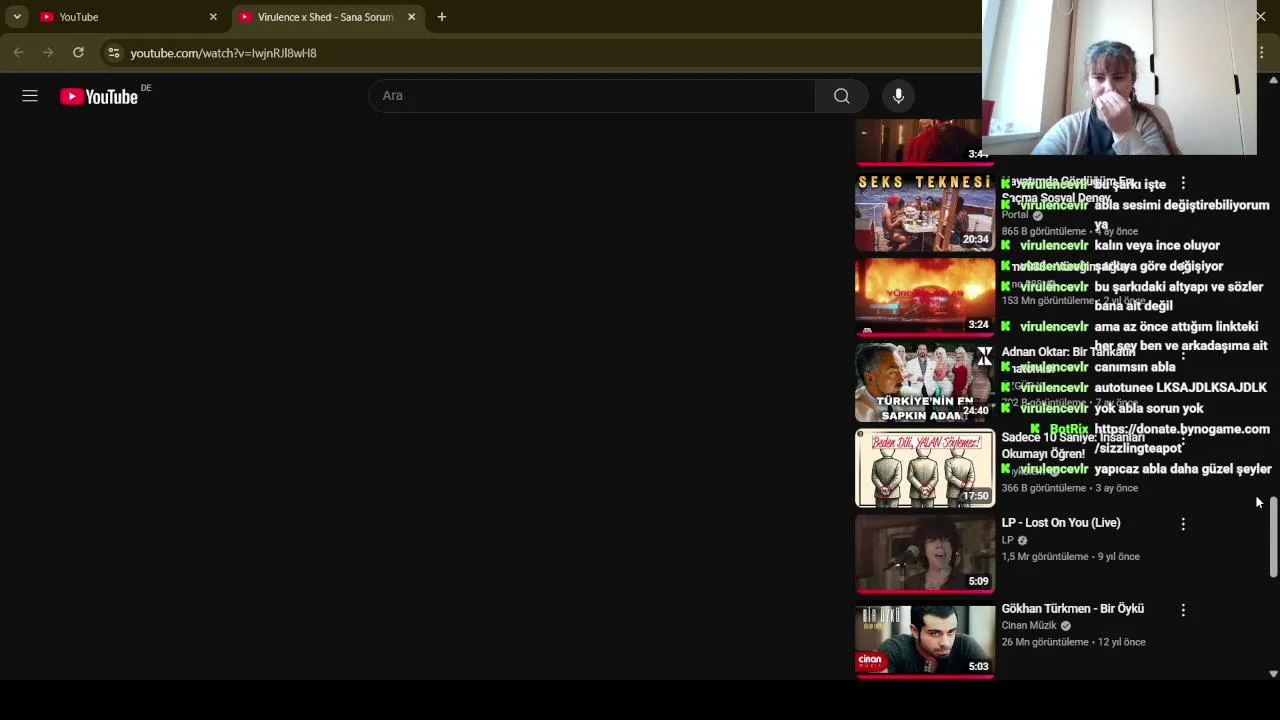Screen dimensions: 1280x720
Task: Open options menu for SEKS TEKNESİ video
Action: click(x=1183, y=183)
